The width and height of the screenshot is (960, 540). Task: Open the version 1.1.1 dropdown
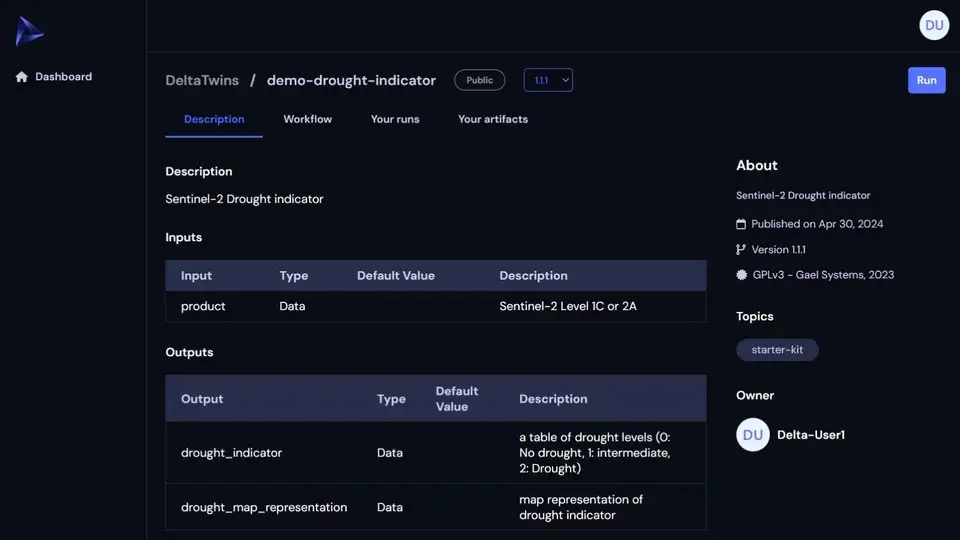coord(548,80)
